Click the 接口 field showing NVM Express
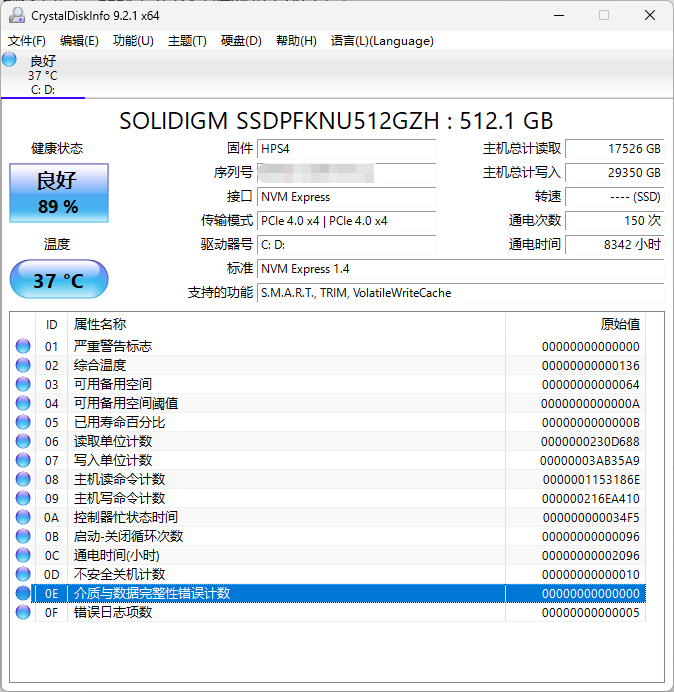 pyautogui.click(x=346, y=197)
